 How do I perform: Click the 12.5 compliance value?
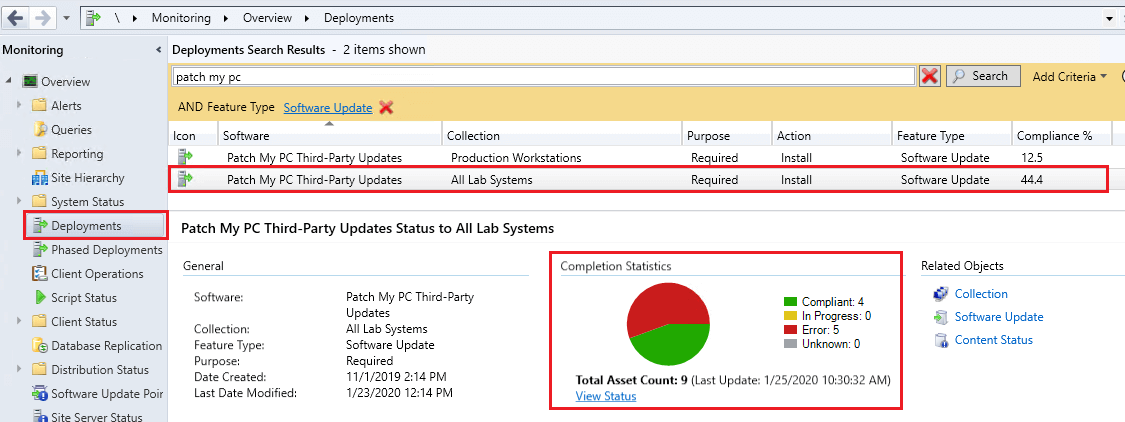click(x=1031, y=158)
